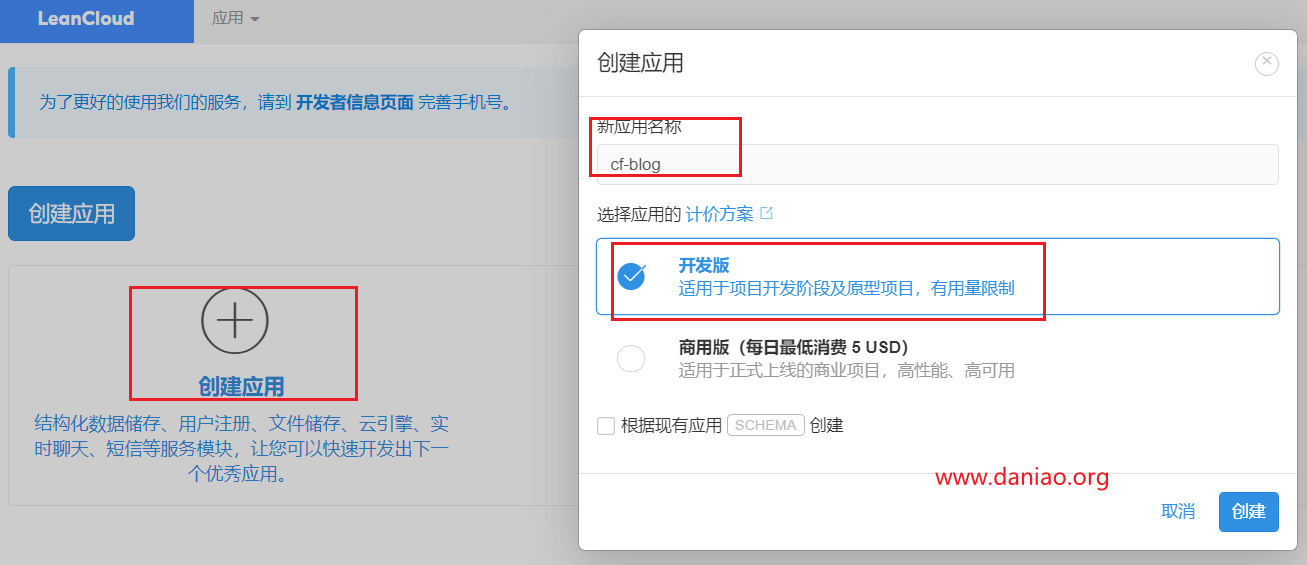
Task: Click 取消 to cancel the dialog
Action: (1178, 511)
